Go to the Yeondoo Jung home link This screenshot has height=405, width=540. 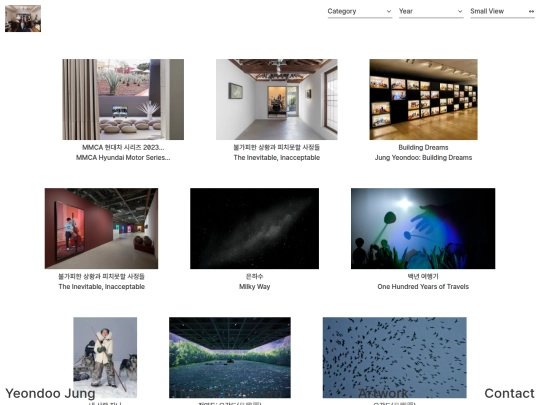[50, 393]
